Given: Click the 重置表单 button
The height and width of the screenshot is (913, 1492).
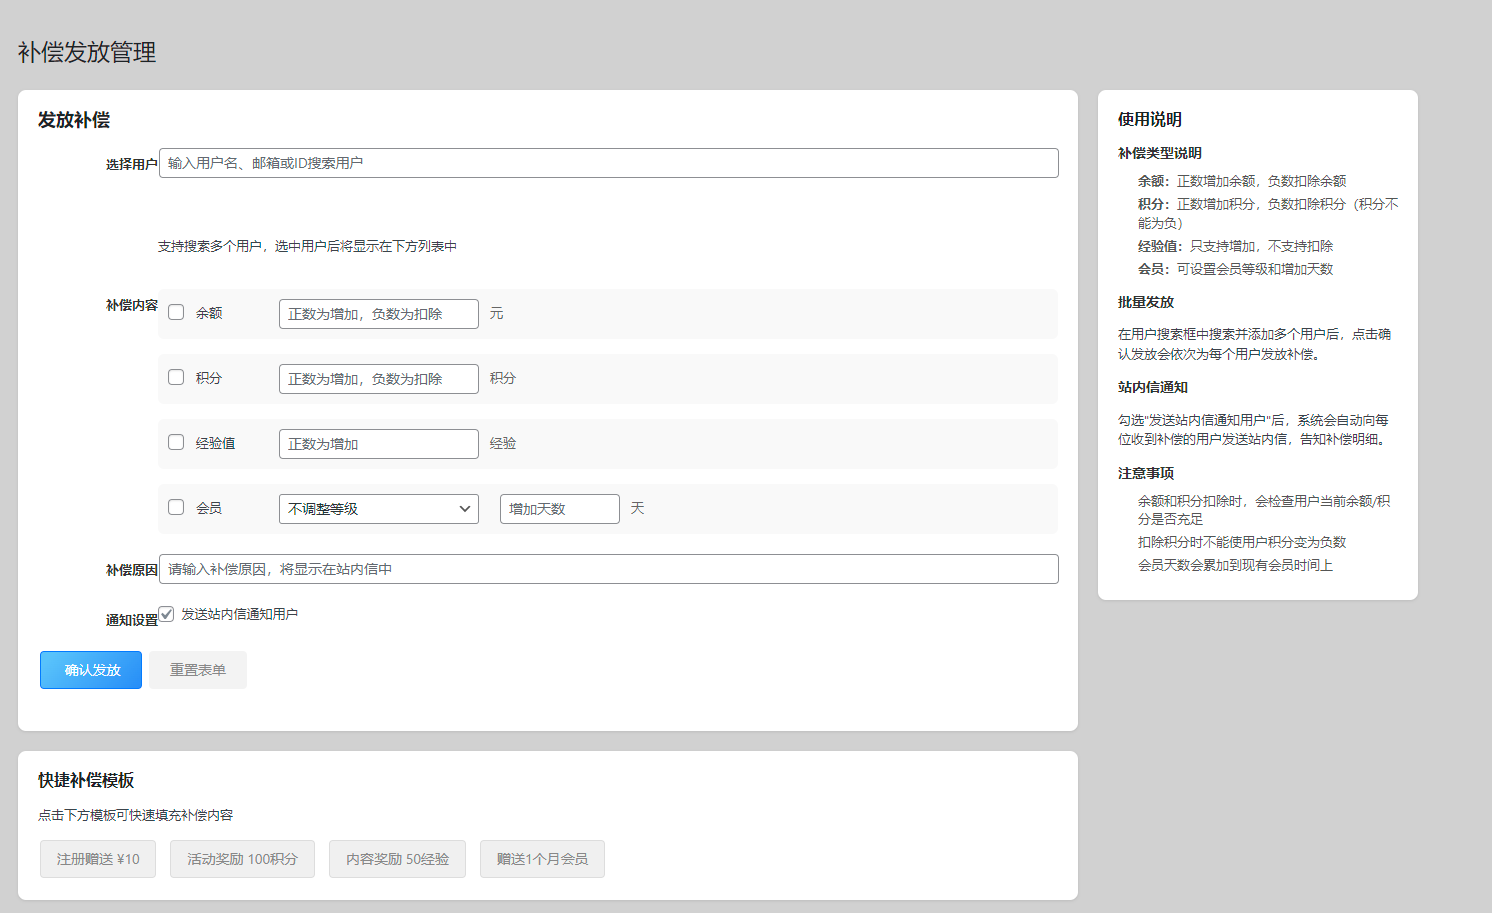Looking at the screenshot, I should pyautogui.click(x=198, y=670).
